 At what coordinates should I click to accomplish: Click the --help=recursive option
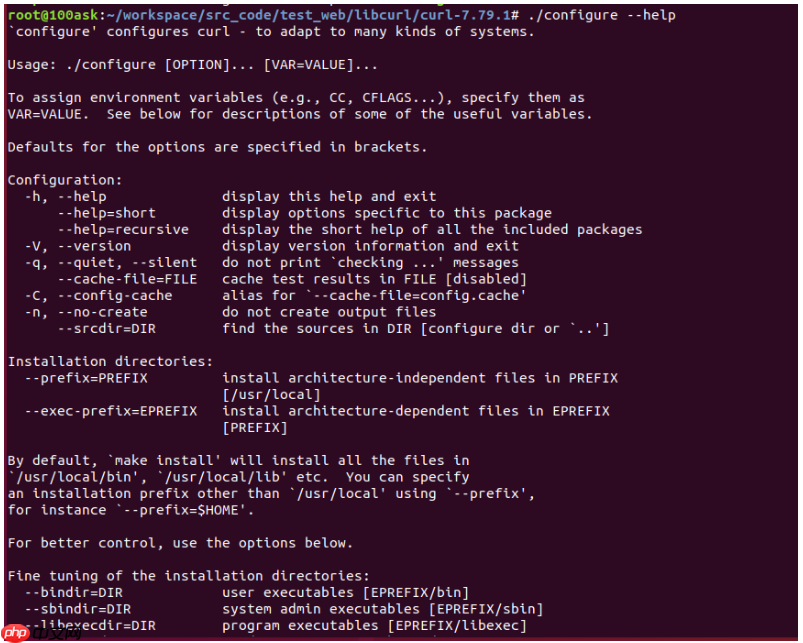[x=123, y=229]
